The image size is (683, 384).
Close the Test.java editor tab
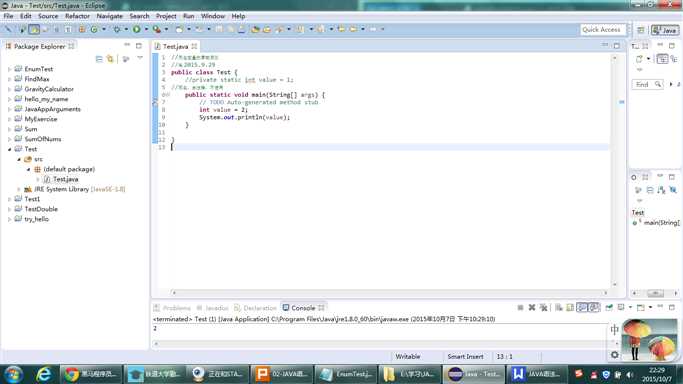click(x=194, y=46)
